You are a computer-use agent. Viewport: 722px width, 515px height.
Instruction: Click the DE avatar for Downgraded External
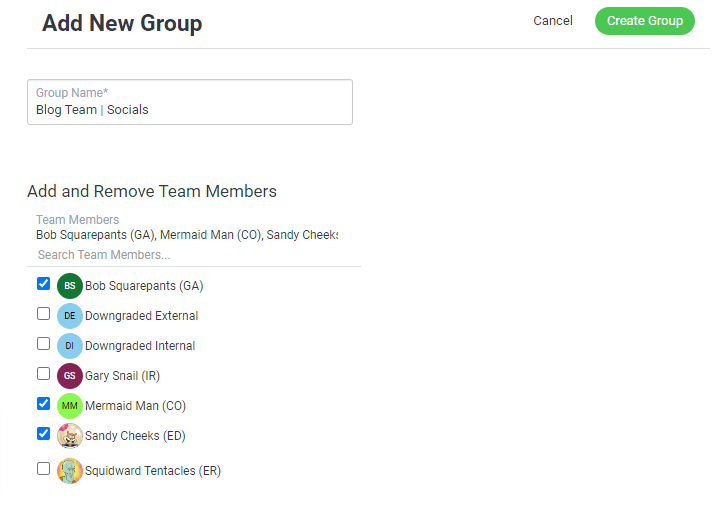tap(70, 316)
